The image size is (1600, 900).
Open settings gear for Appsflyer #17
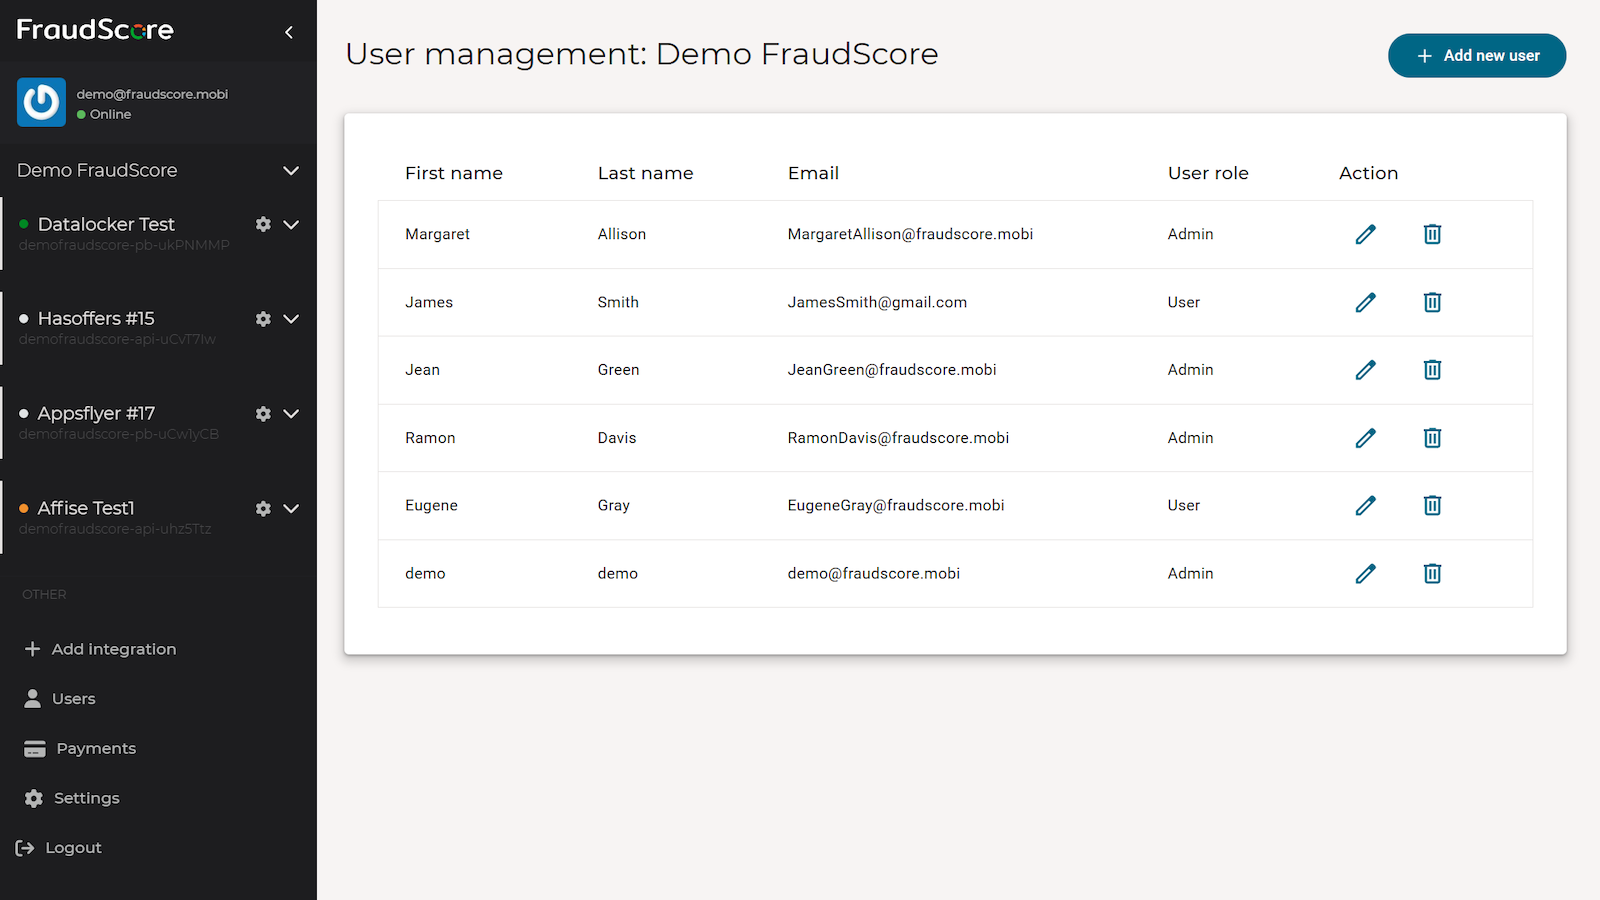pos(263,414)
